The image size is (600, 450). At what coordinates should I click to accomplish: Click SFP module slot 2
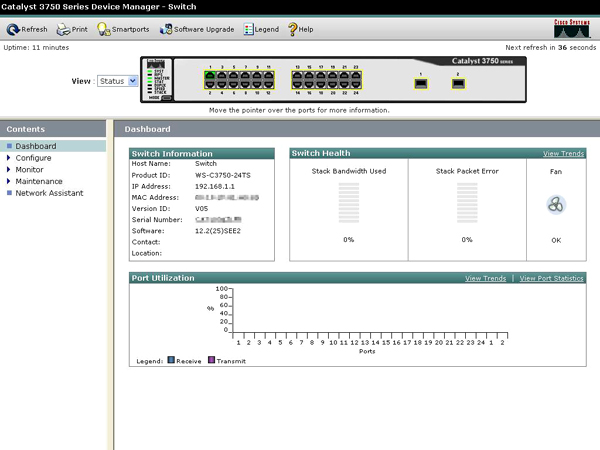tap(458, 84)
